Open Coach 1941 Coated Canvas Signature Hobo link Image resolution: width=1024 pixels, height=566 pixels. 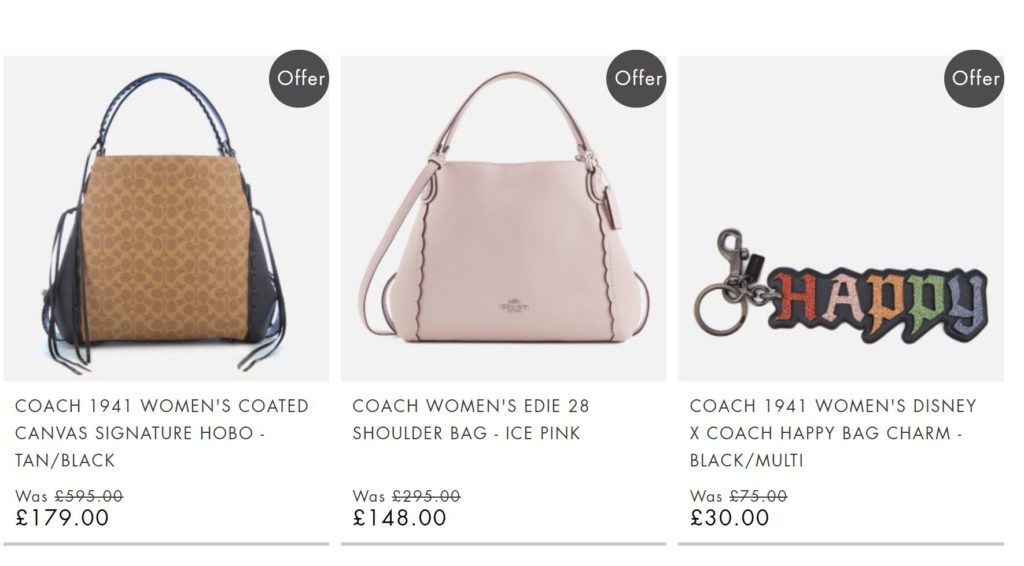click(x=162, y=433)
